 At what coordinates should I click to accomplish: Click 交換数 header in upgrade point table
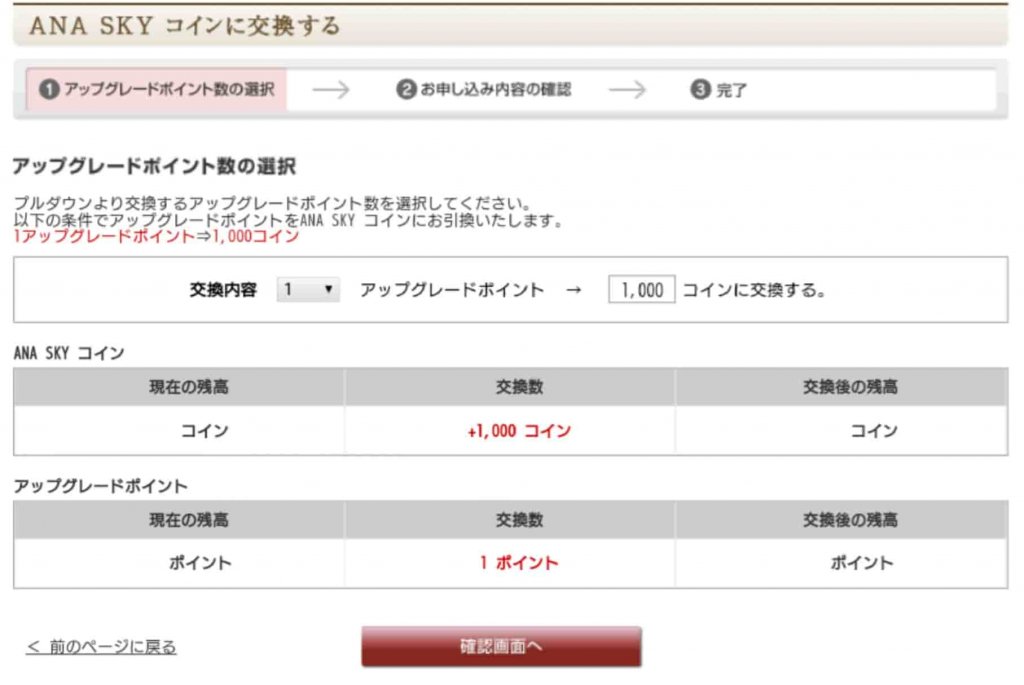(519, 520)
